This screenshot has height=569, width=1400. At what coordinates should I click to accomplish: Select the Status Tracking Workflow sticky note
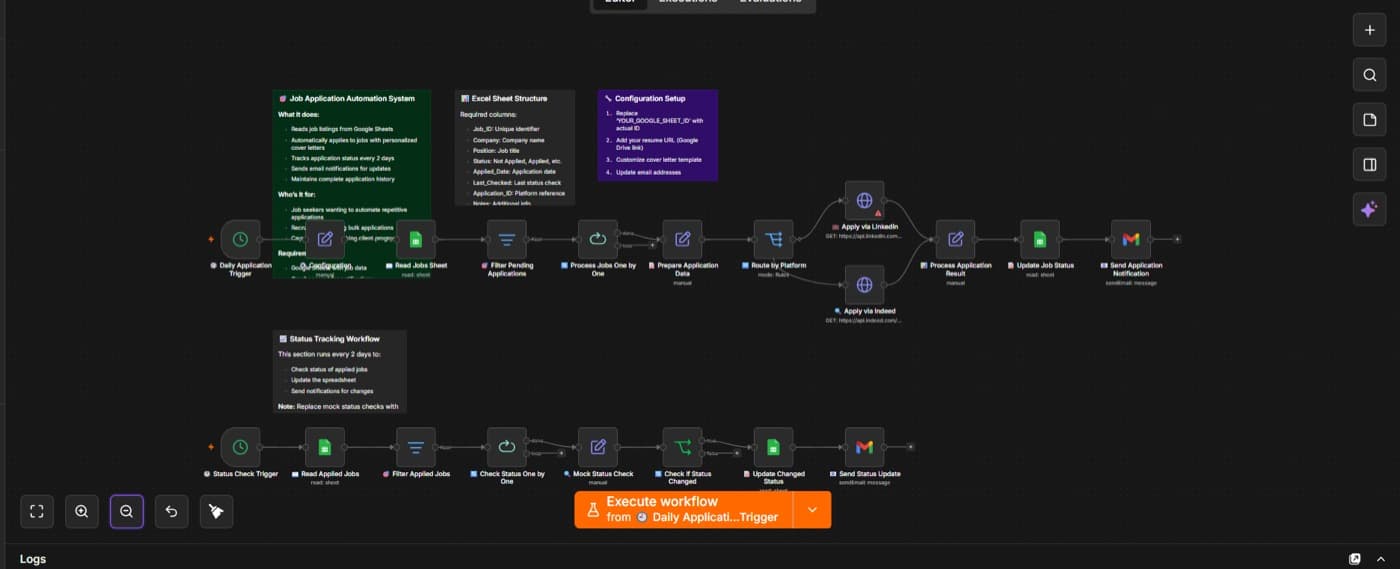(340, 371)
